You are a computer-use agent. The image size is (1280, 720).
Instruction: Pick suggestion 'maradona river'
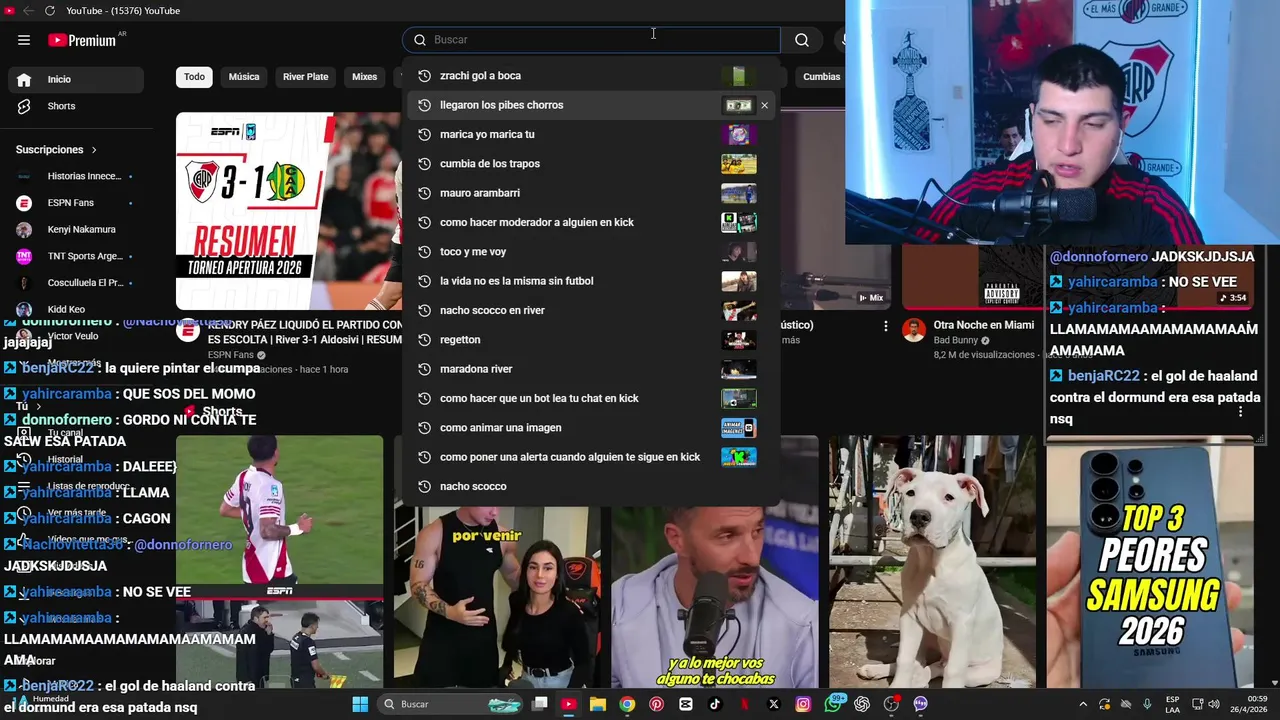591,369
